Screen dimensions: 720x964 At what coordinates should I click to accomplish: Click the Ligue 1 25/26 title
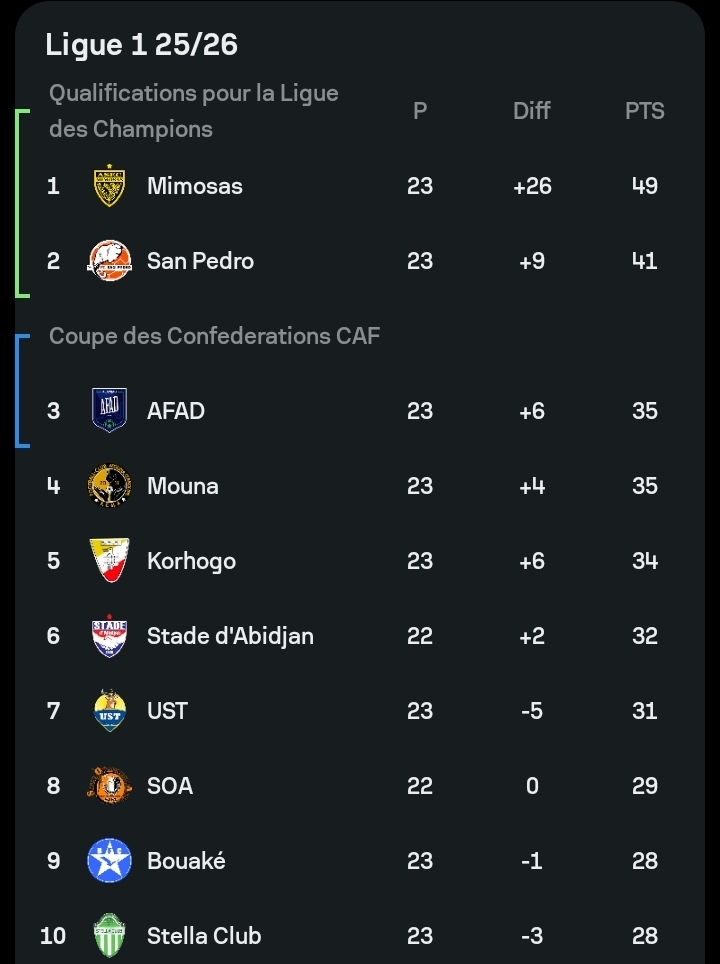point(141,45)
